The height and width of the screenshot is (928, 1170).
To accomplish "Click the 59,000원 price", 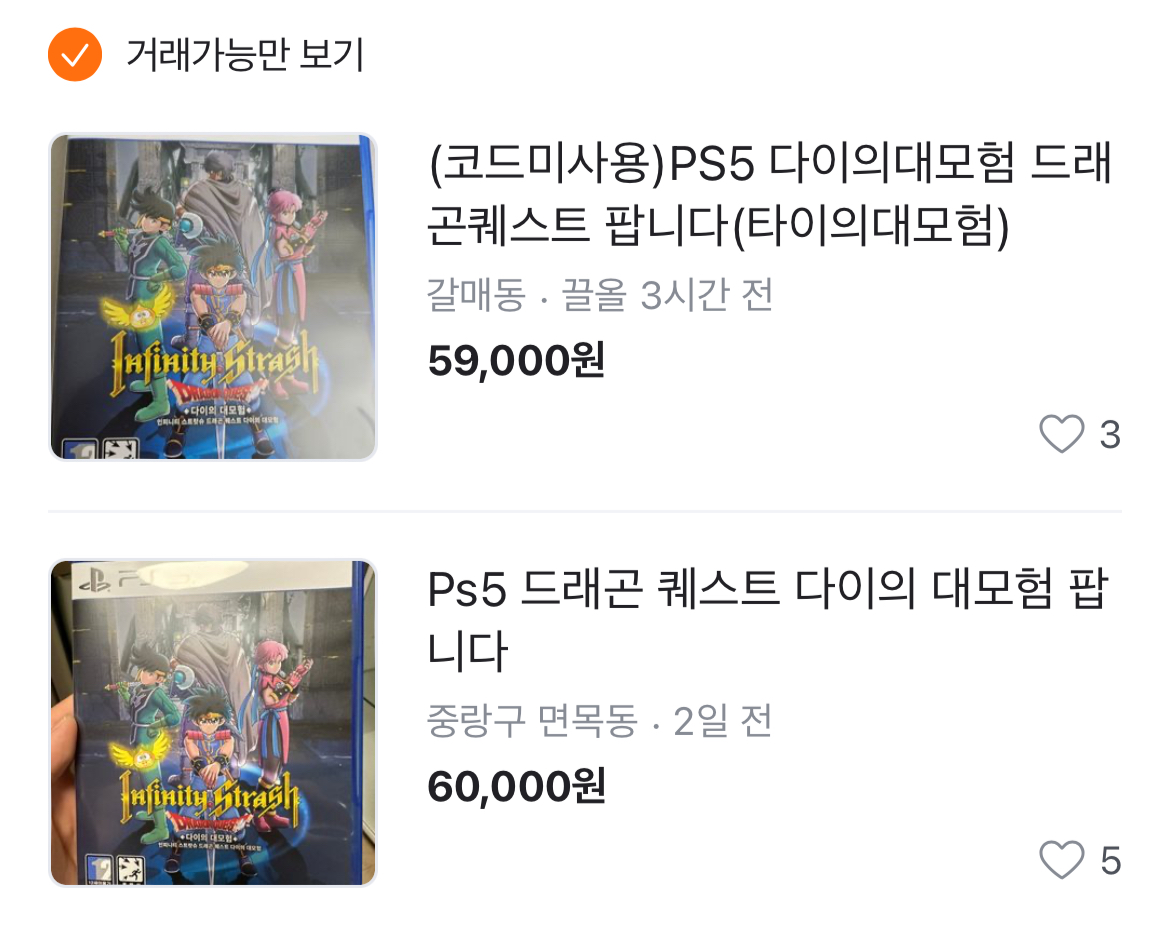I will (516, 361).
